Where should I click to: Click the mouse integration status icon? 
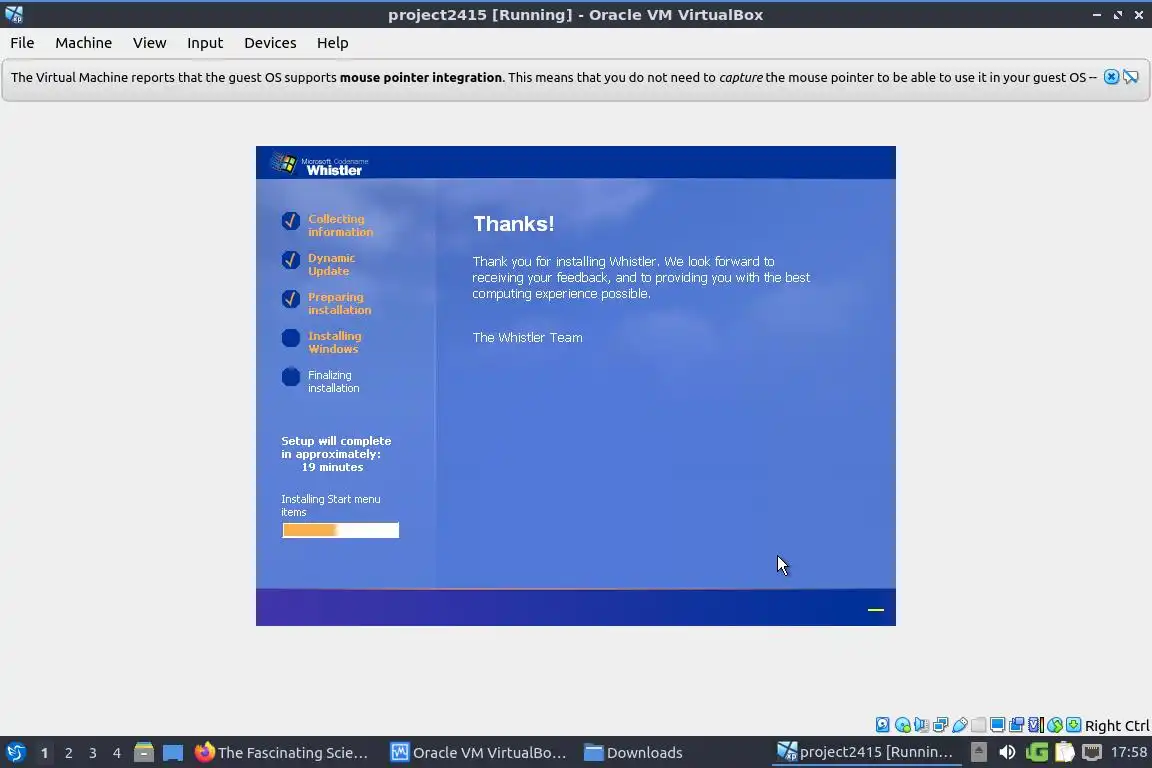click(1055, 725)
